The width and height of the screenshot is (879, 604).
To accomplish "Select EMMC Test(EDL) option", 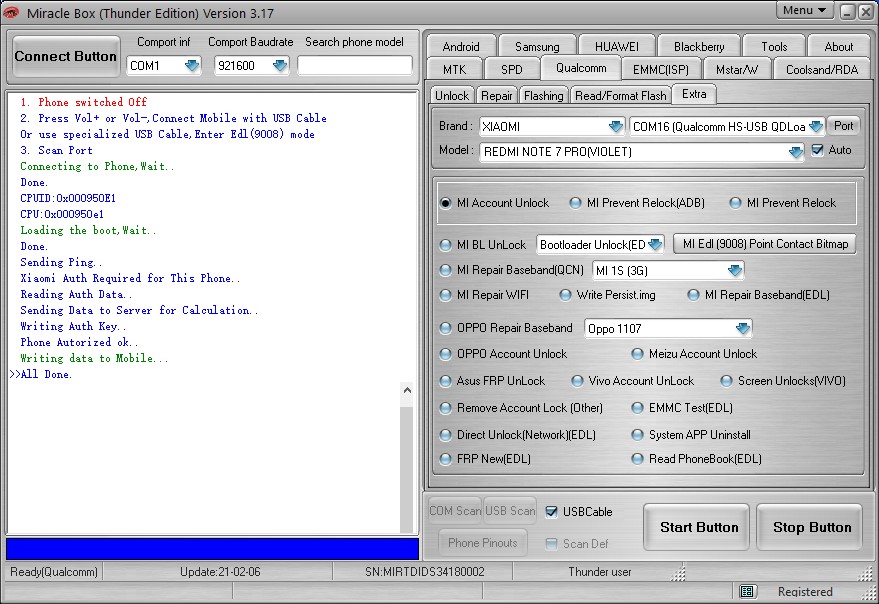I will coord(637,408).
